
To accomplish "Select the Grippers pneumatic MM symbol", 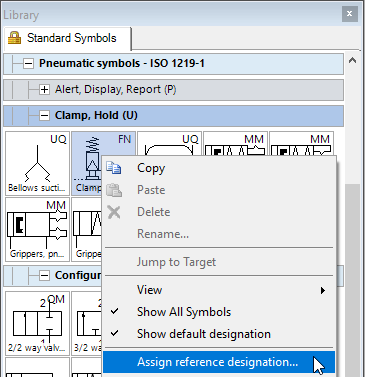I will tap(37, 229).
